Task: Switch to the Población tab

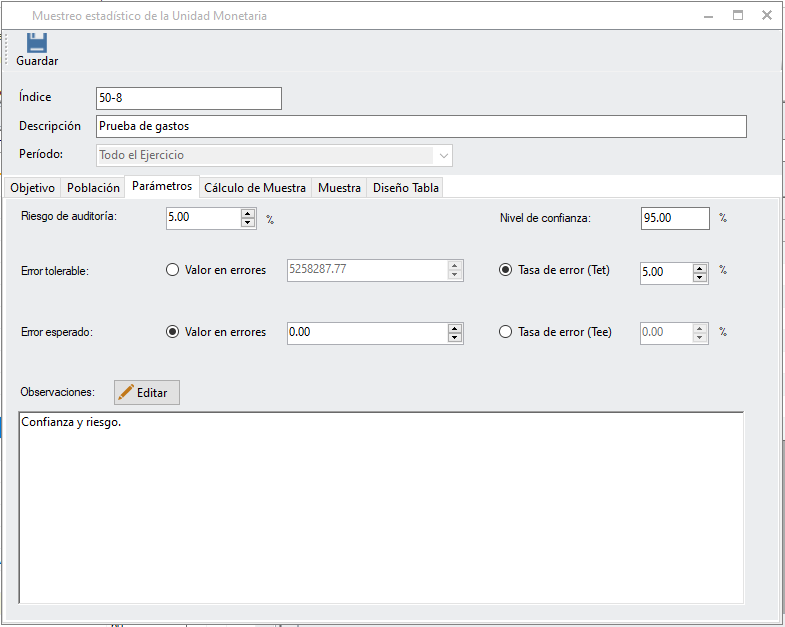Action: [x=93, y=188]
